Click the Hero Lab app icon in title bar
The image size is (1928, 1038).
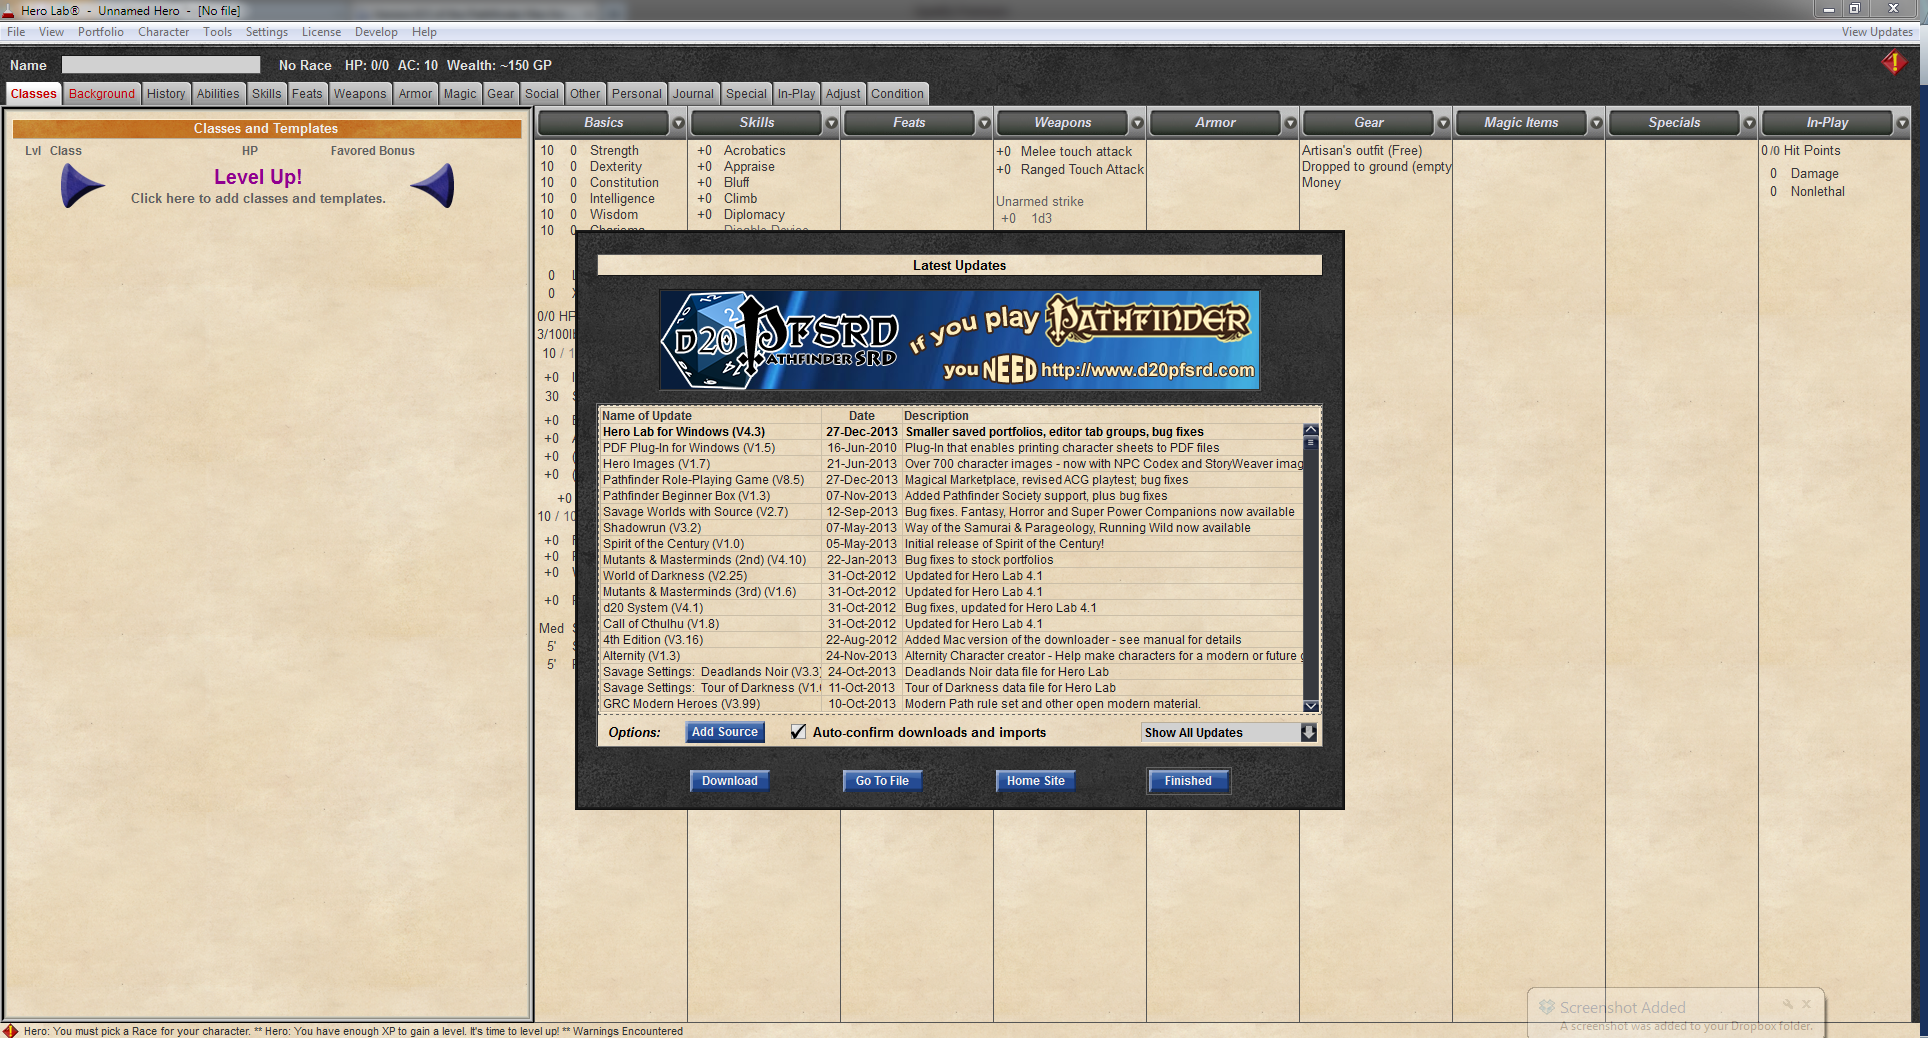tap(9, 10)
